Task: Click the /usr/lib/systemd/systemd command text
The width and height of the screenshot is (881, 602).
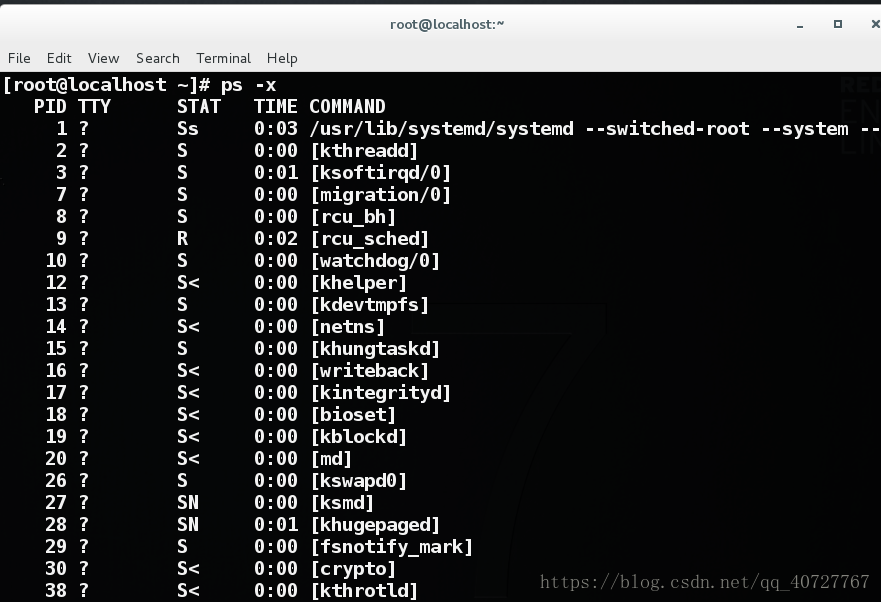Action: (x=442, y=129)
